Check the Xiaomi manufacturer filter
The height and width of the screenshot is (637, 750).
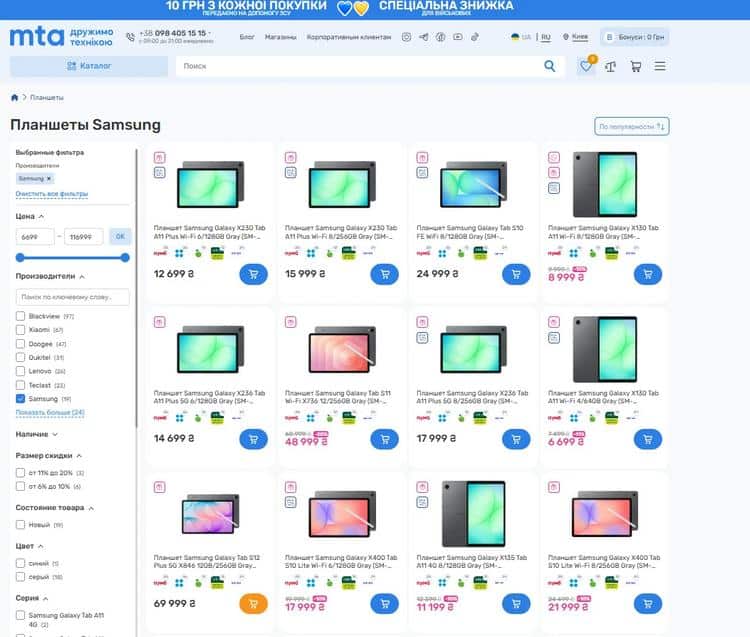pyautogui.click(x=20, y=330)
